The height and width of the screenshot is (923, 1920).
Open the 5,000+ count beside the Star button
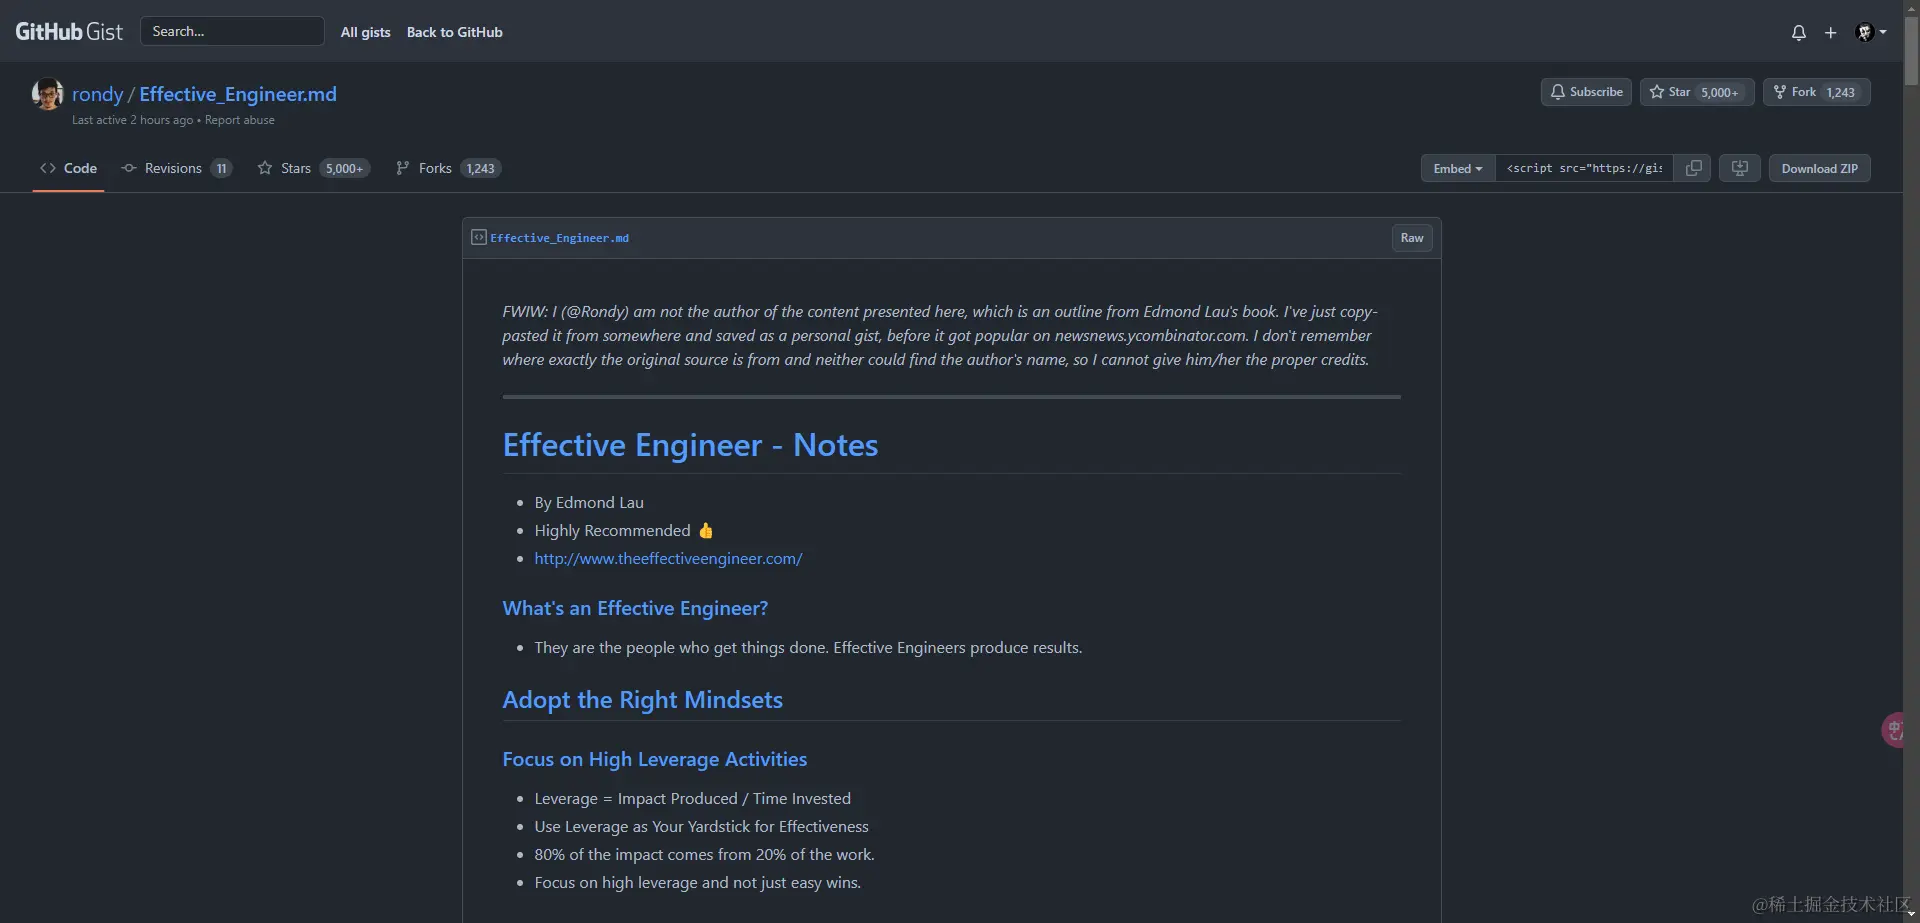[x=1720, y=93]
